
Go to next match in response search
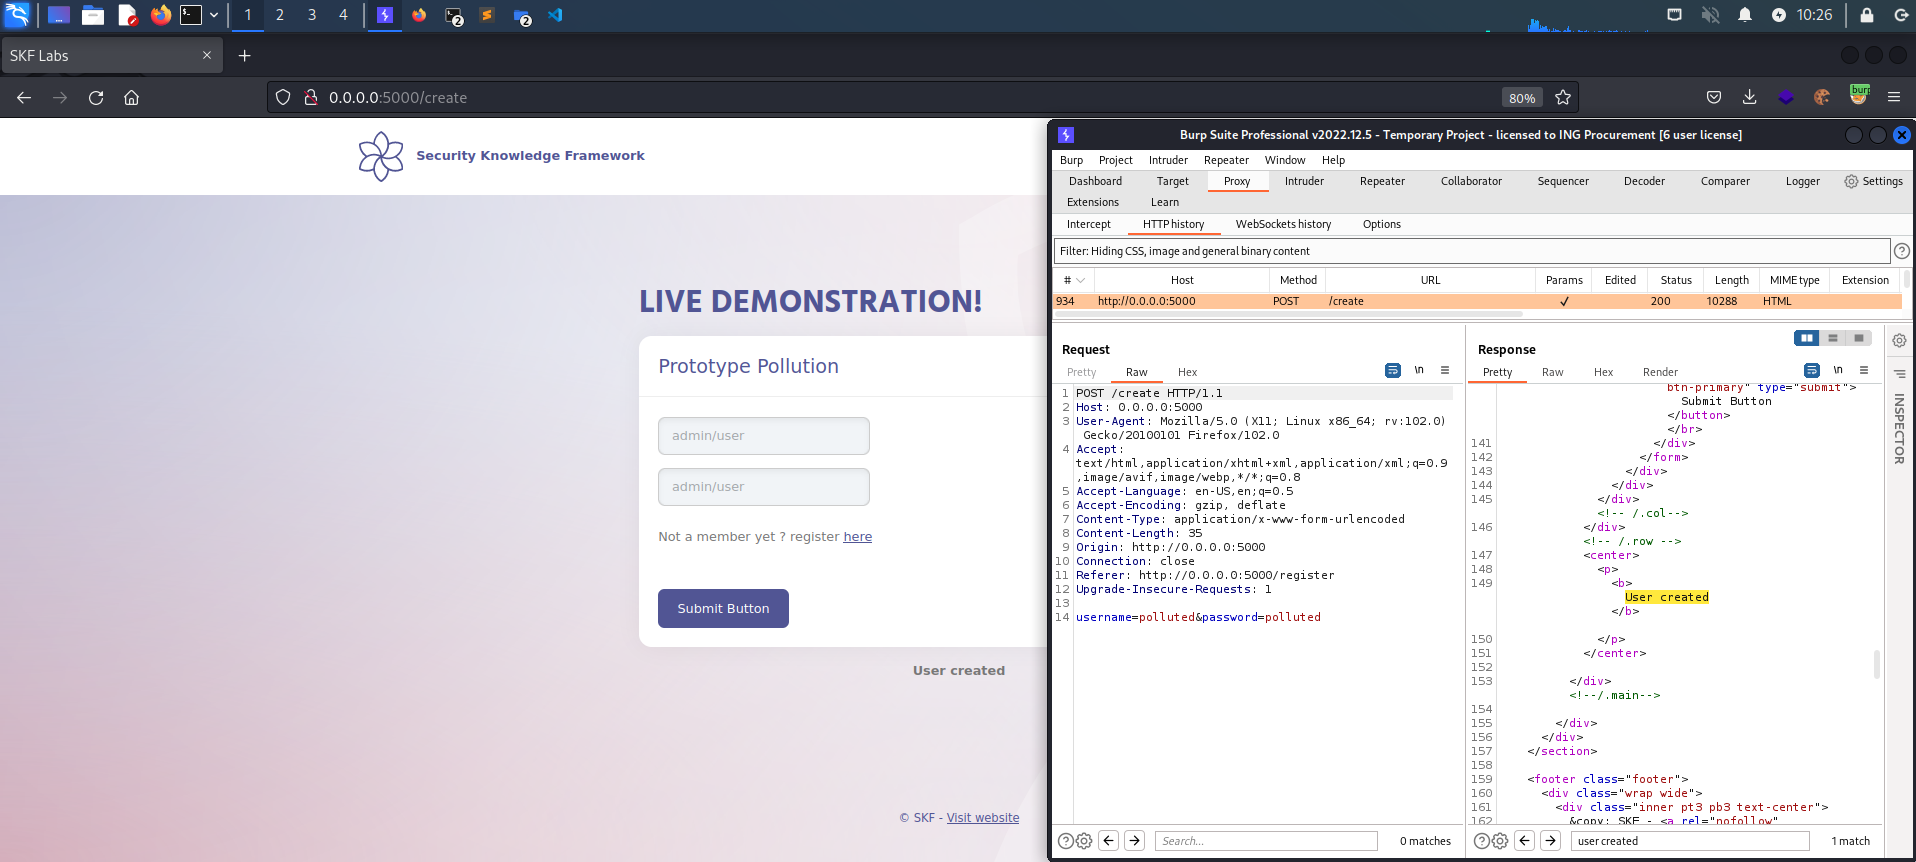[1550, 841]
